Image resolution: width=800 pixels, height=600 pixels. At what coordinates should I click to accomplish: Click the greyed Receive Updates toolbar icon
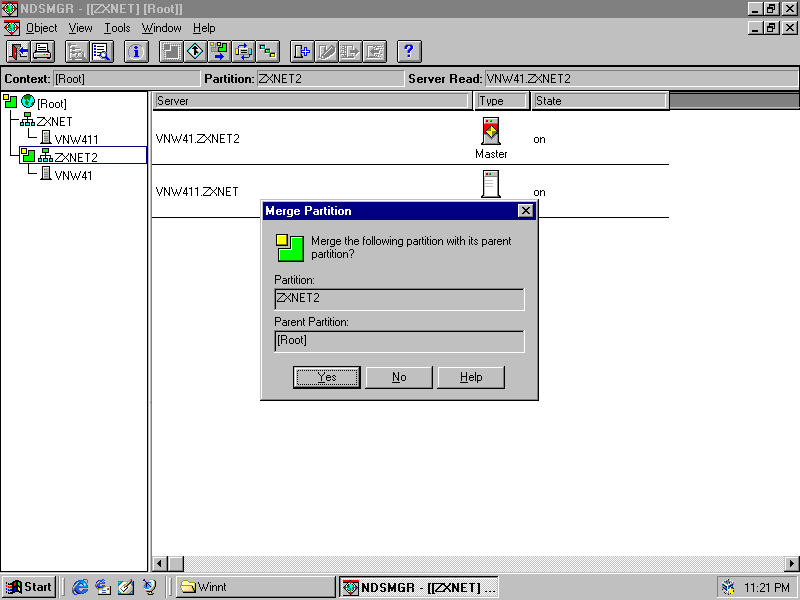[374, 52]
